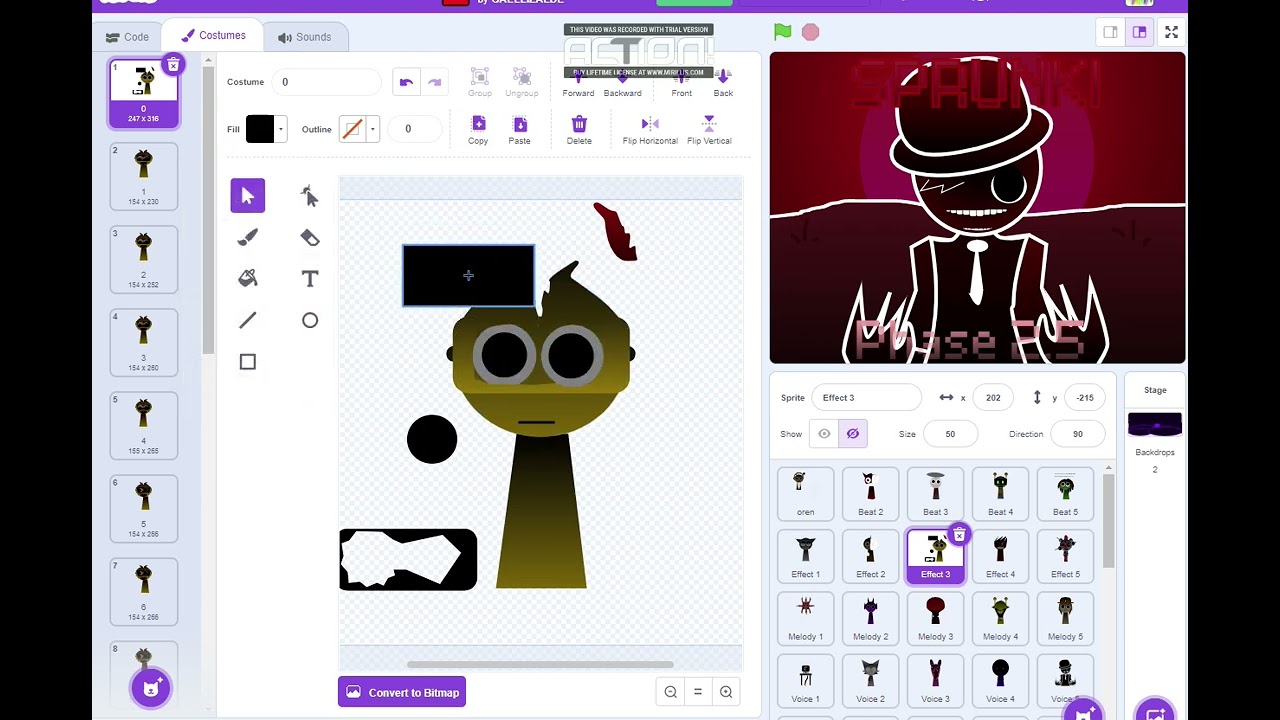Choose the Rectangle tool
The image size is (1280, 720).
point(248,362)
